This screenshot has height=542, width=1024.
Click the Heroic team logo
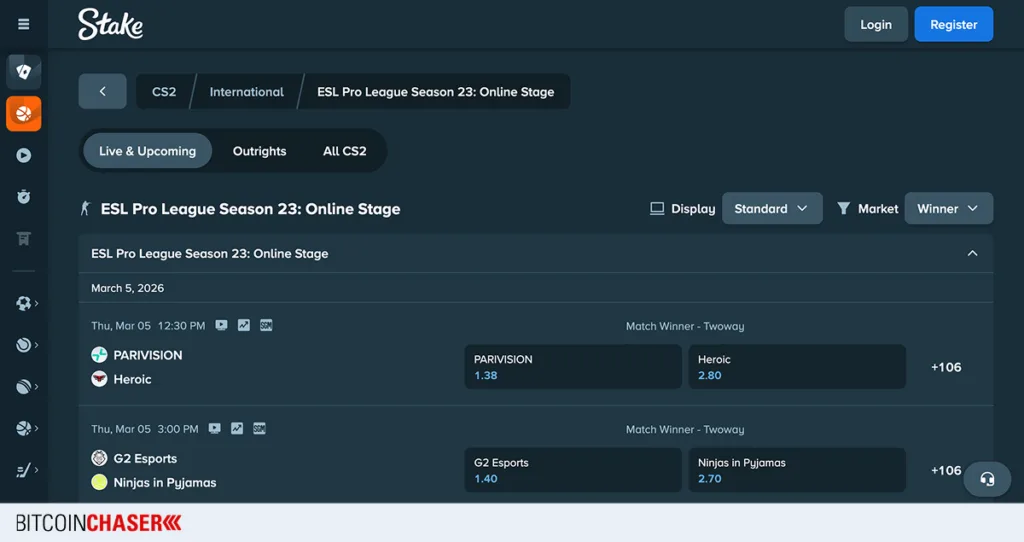point(99,379)
